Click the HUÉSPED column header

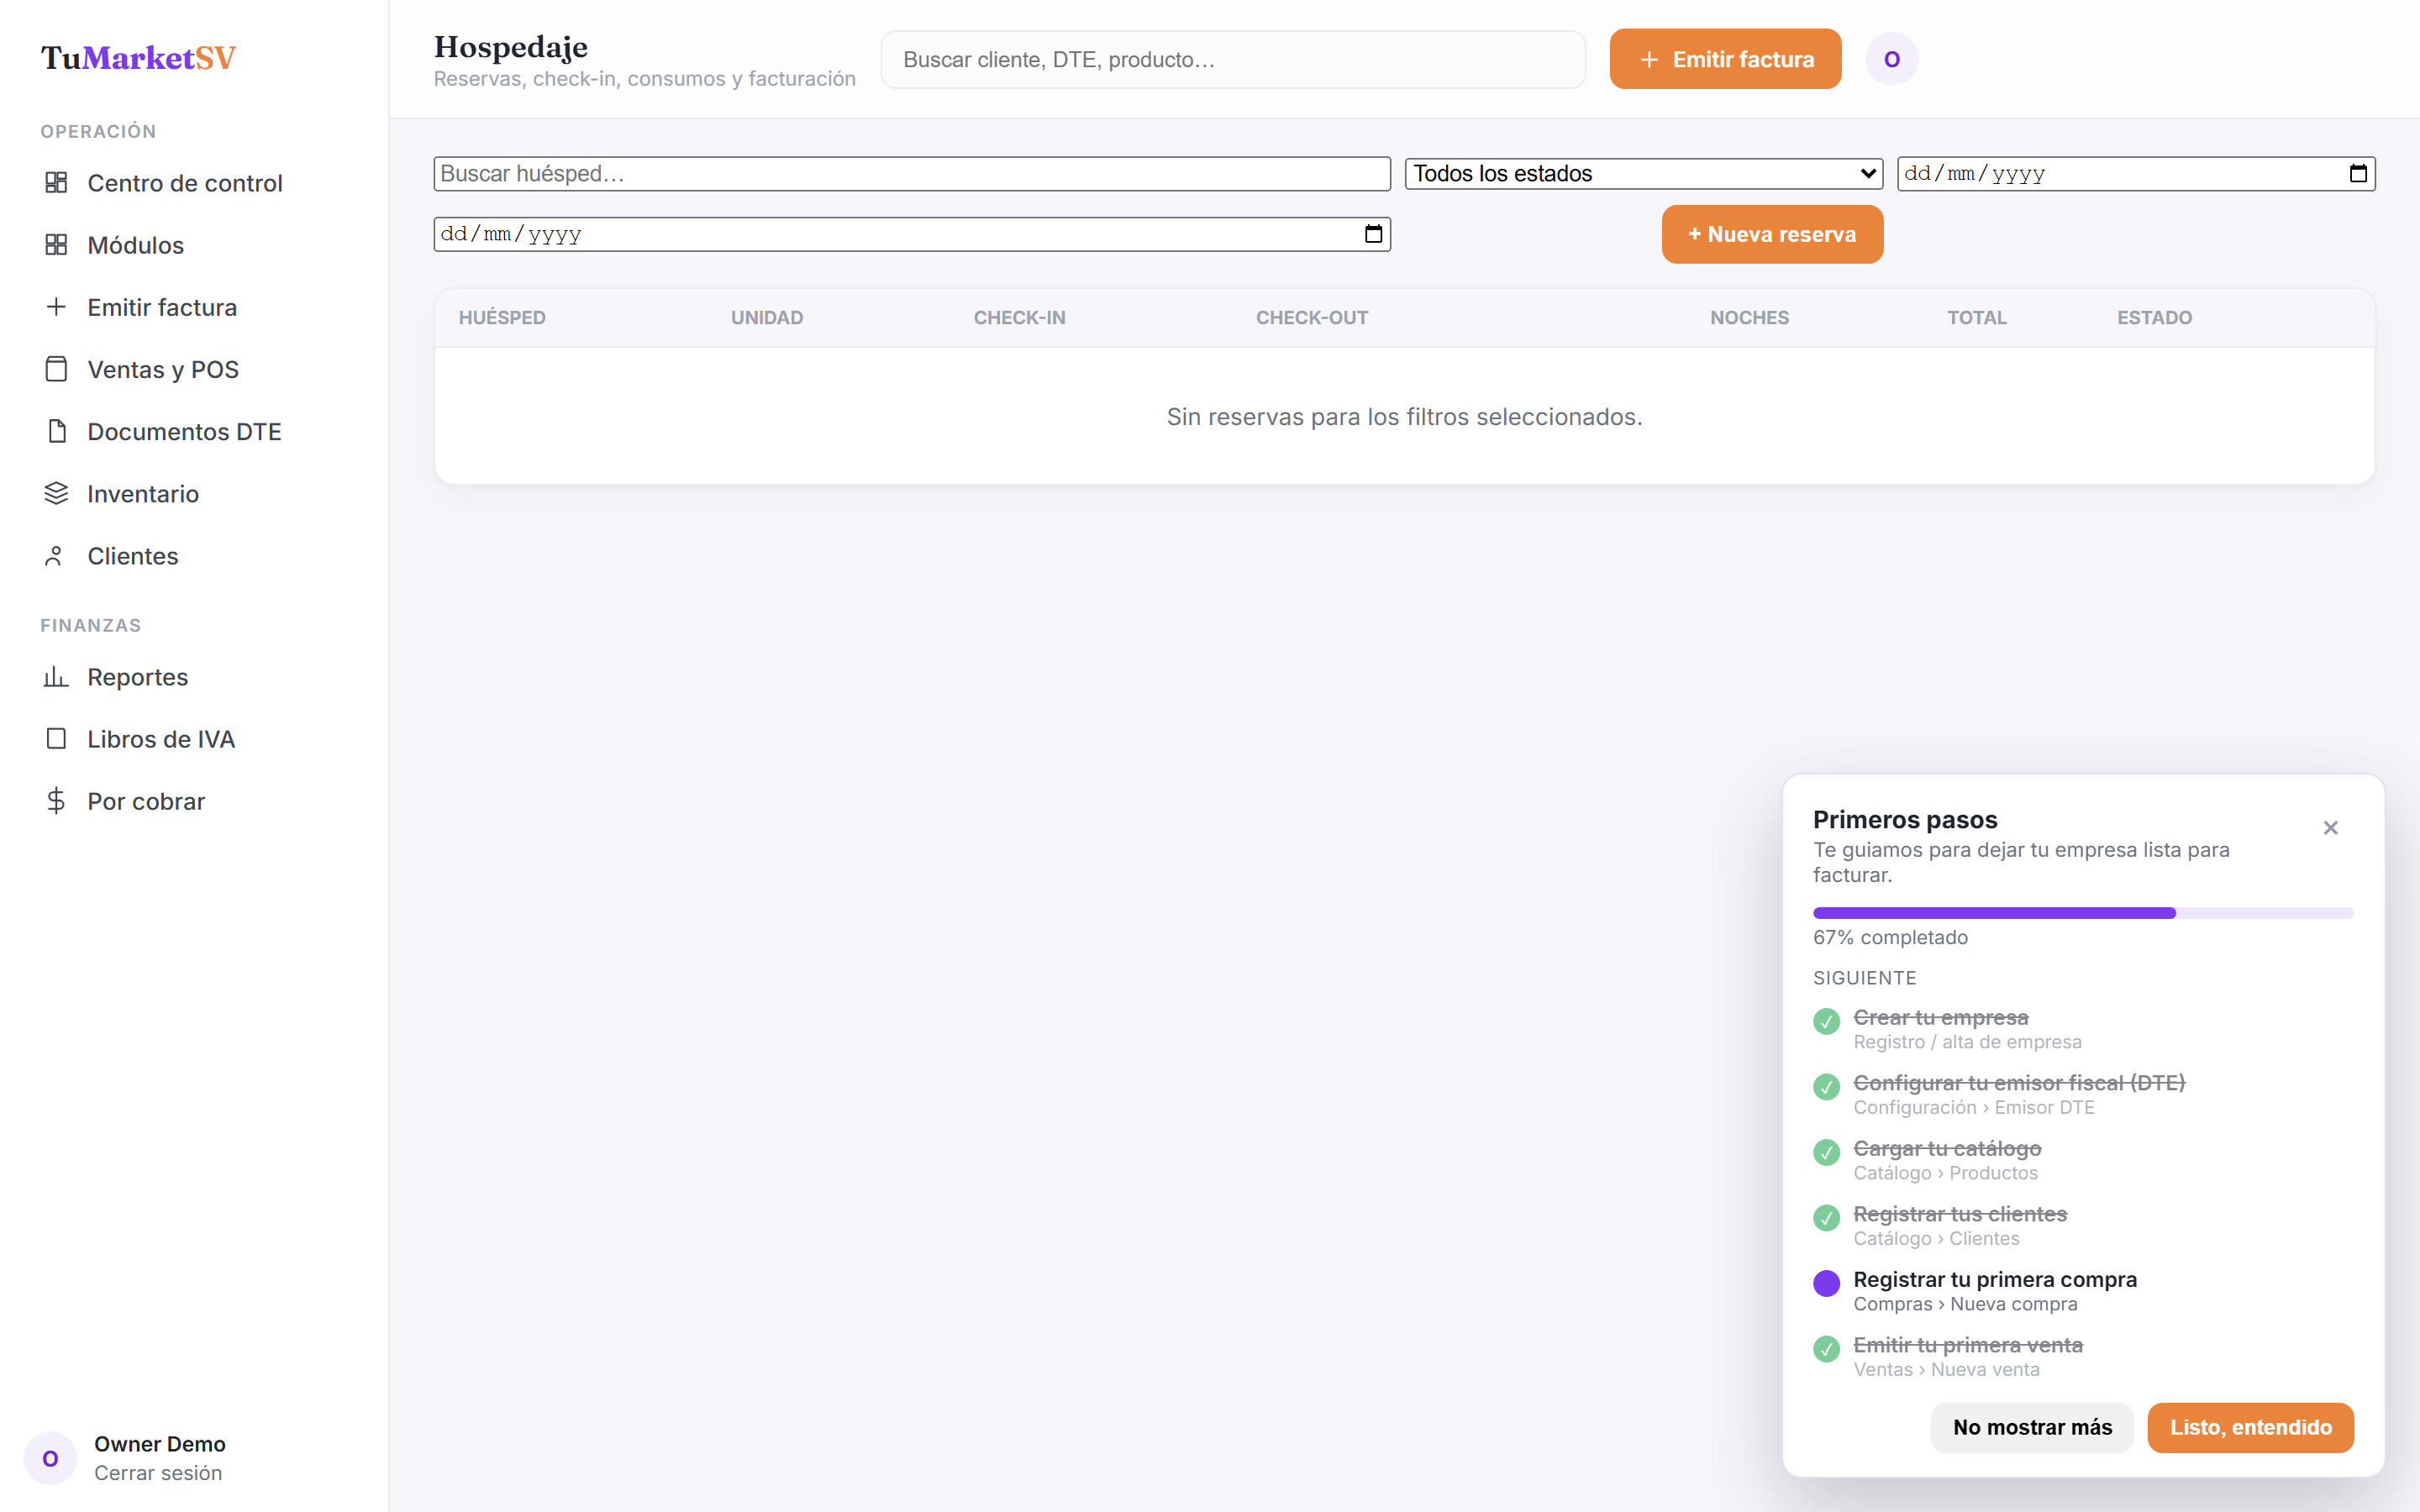point(502,318)
